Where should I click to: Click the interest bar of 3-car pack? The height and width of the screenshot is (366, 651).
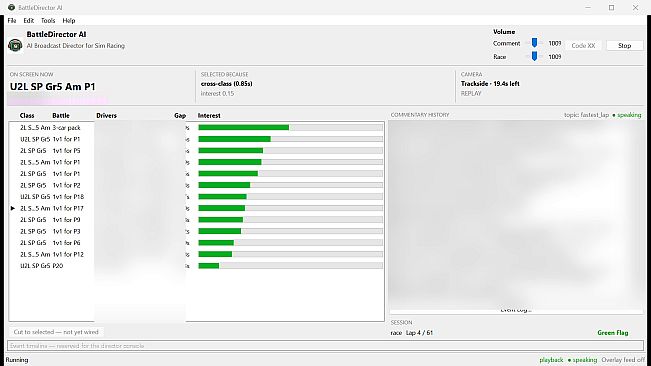[290, 128]
